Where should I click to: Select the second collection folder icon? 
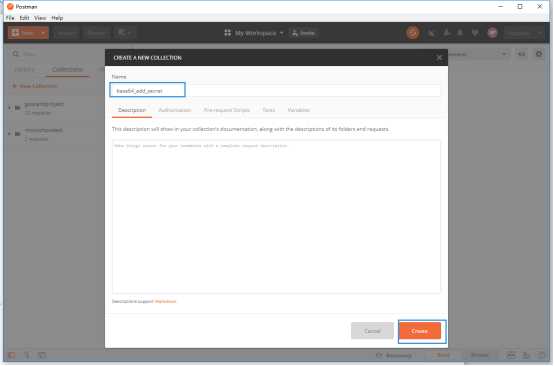[x=17, y=134]
